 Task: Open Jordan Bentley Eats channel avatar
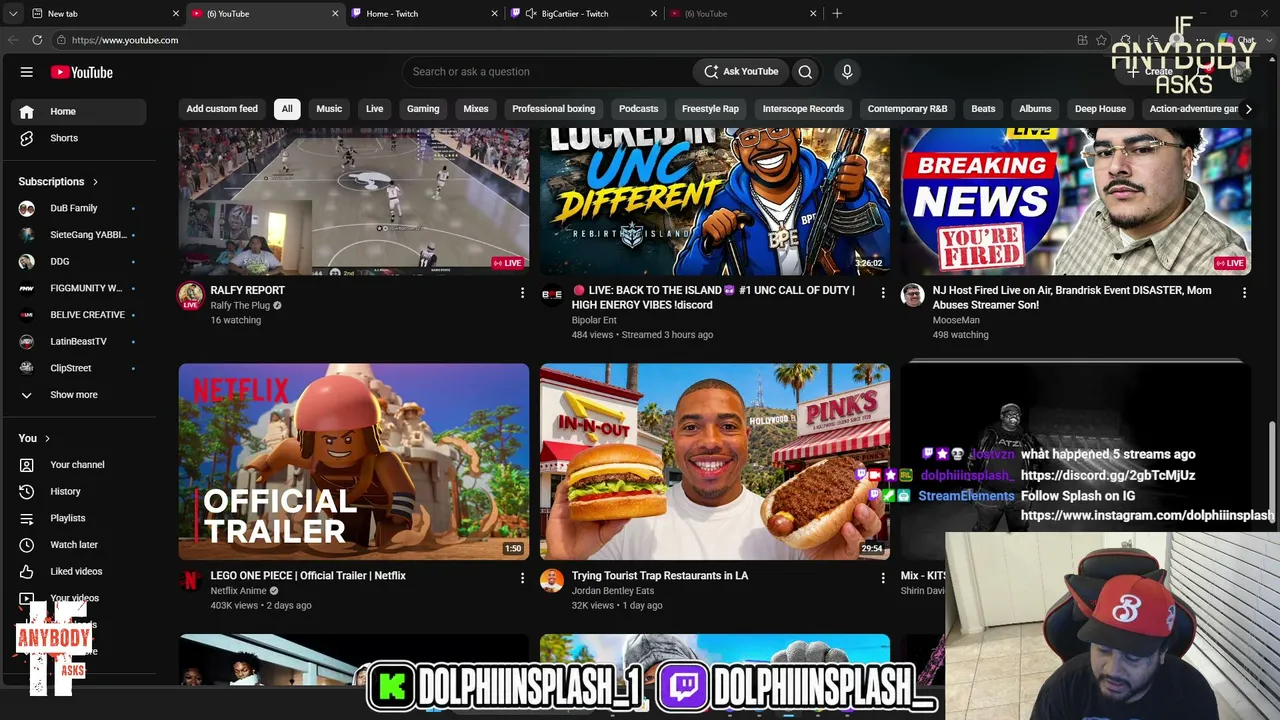tap(552, 580)
